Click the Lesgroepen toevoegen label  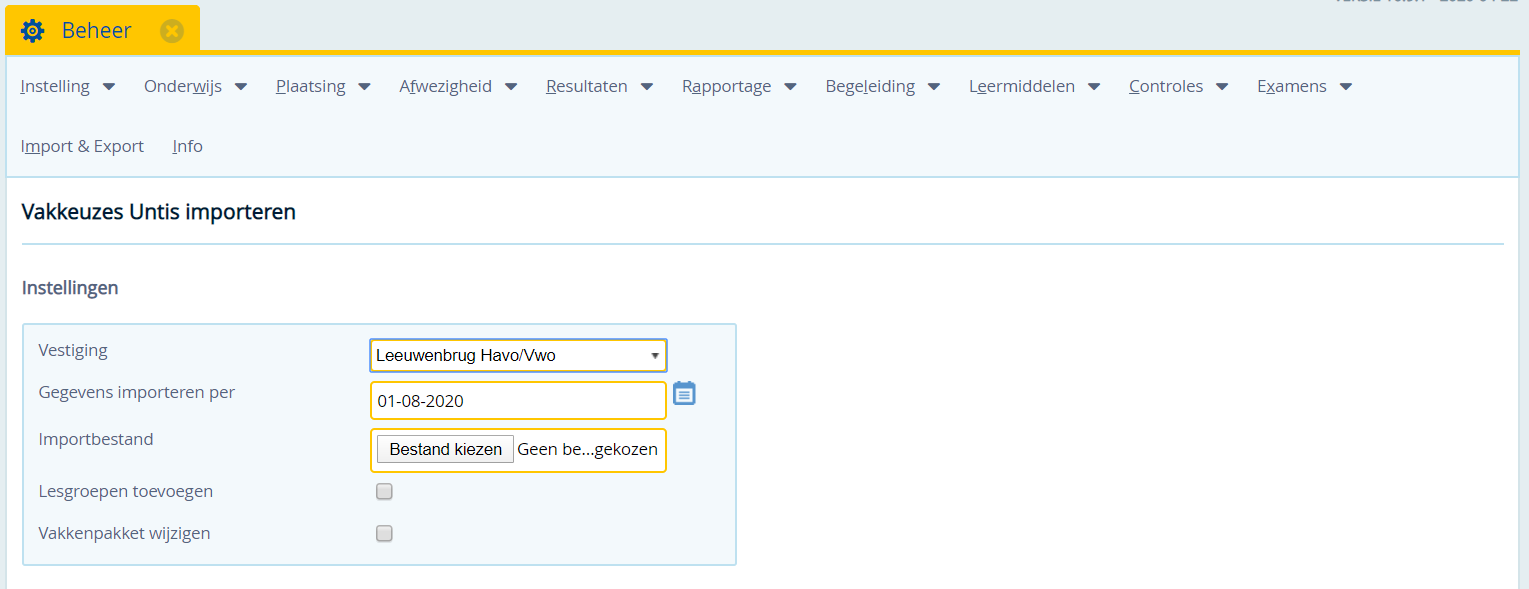(126, 492)
